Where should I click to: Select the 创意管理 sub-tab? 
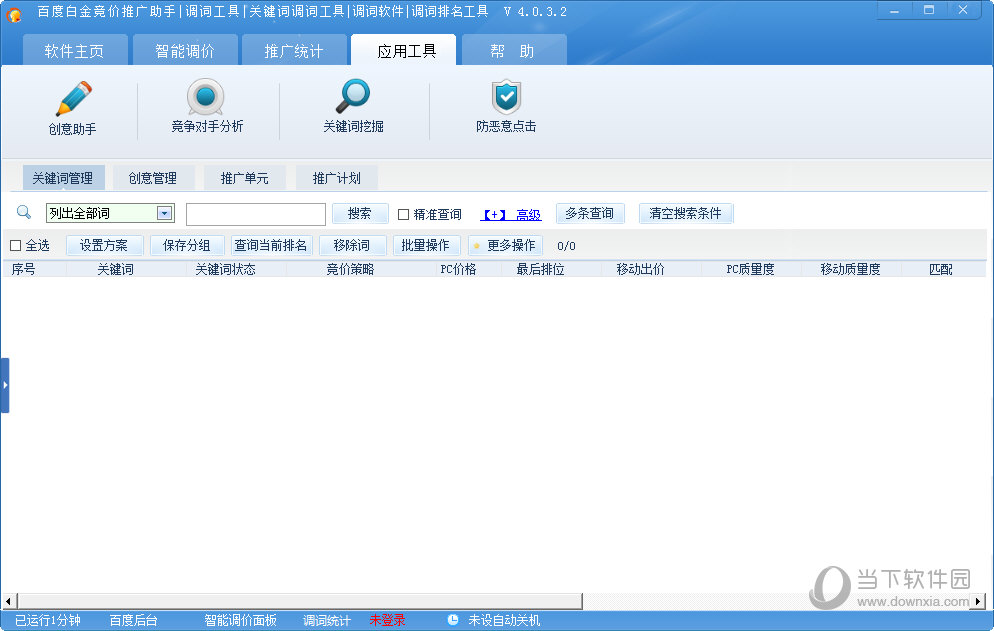pyautogui.click(x=153, y=178)
